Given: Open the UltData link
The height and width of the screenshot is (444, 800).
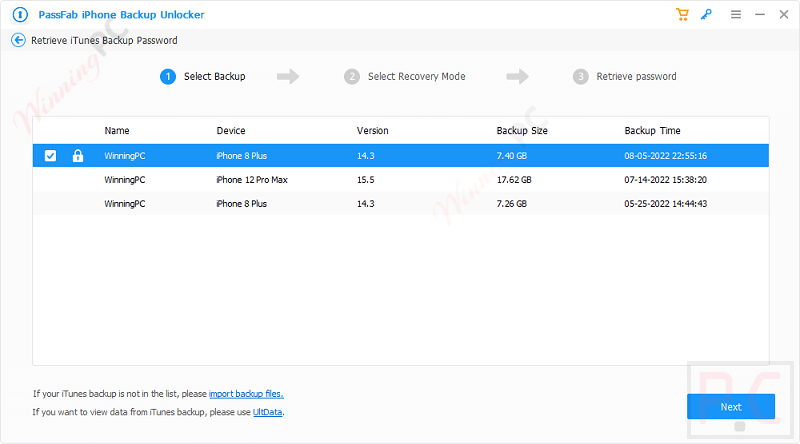Looking at the screenshot, I should pyautogui.click(x=267, y=412).
